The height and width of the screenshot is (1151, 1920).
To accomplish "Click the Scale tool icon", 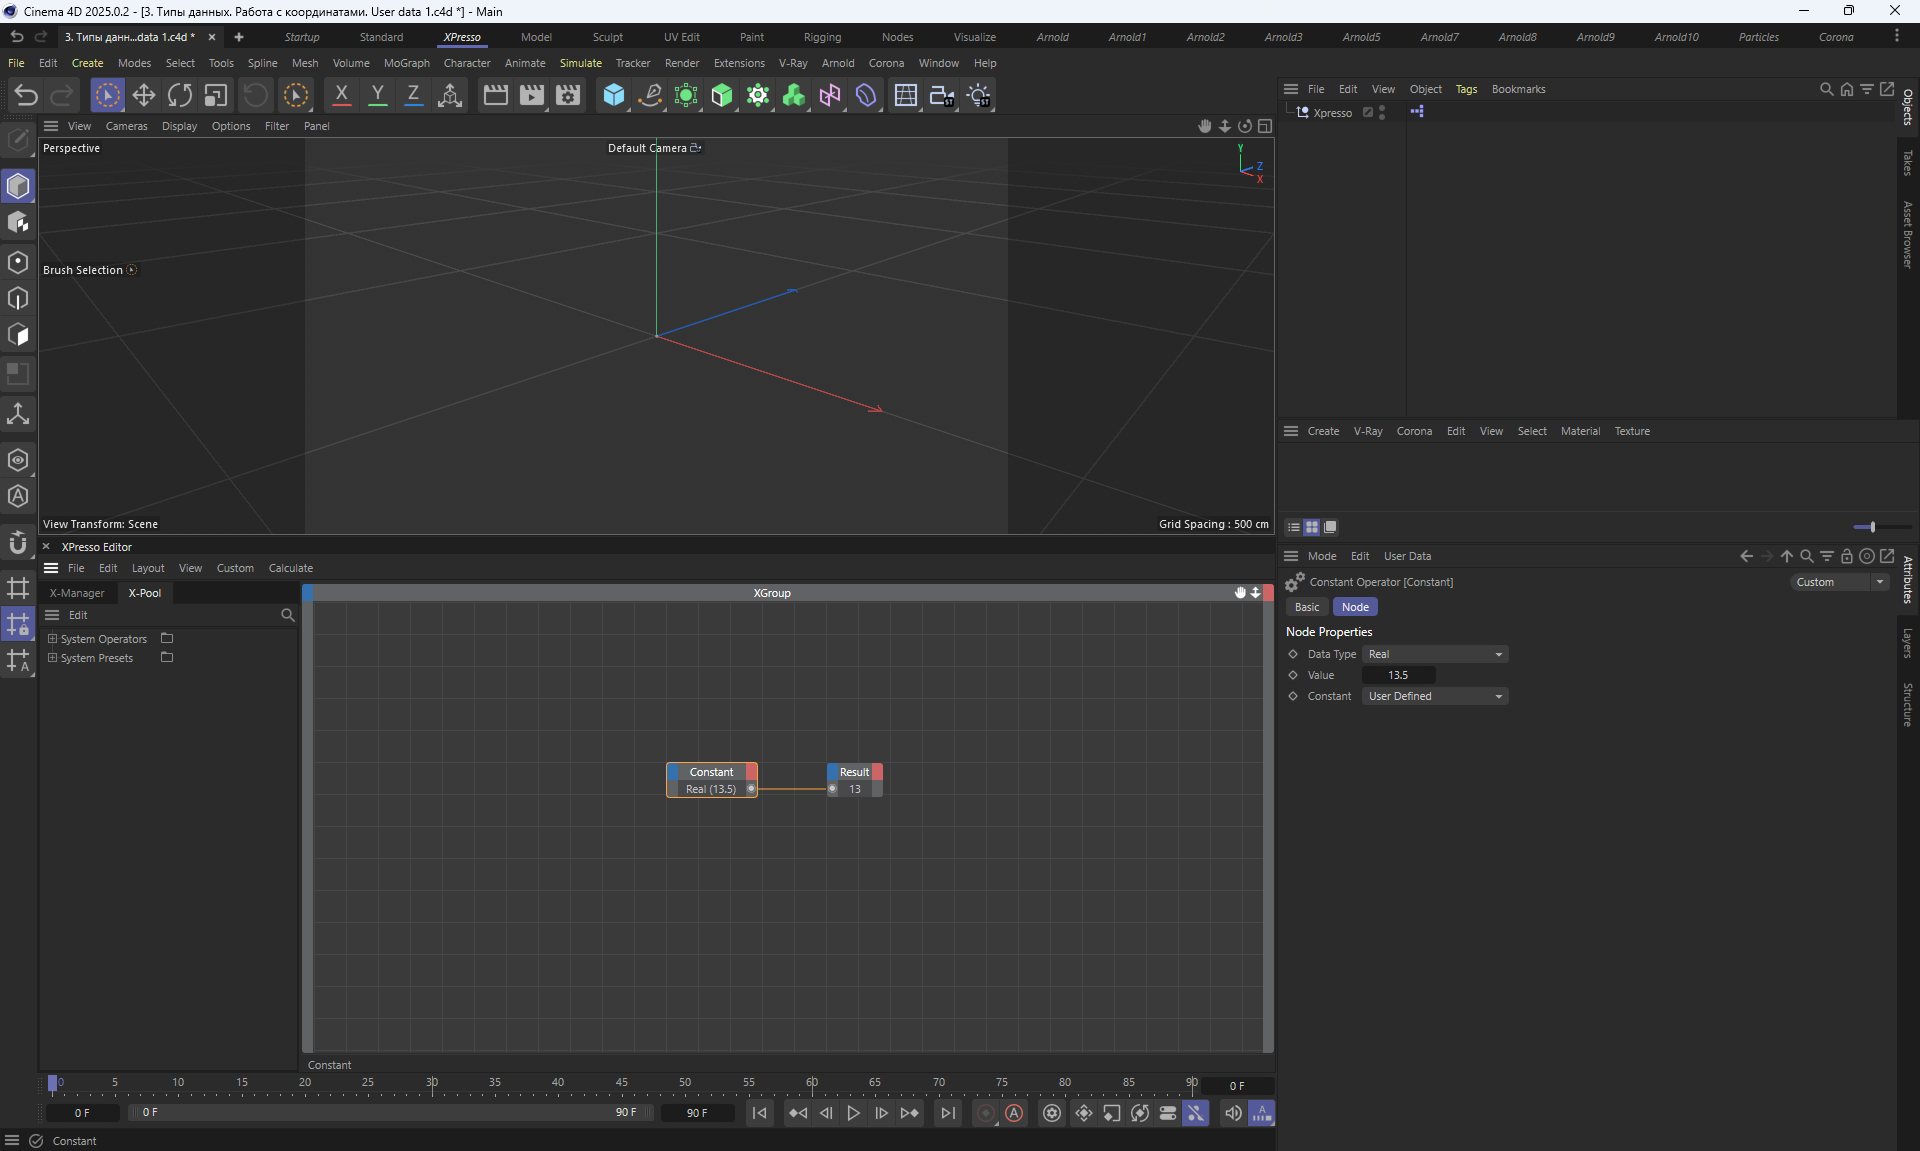I will (x=216, y=95).
